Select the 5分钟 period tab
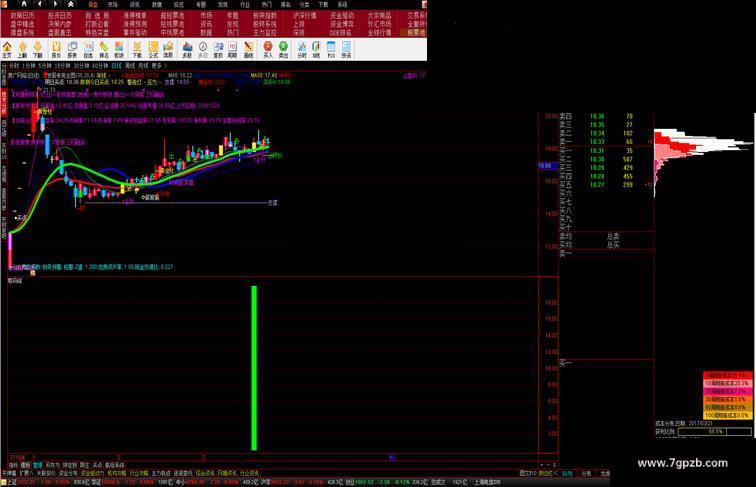Screen dimensions: 756x487 (44, 66)
